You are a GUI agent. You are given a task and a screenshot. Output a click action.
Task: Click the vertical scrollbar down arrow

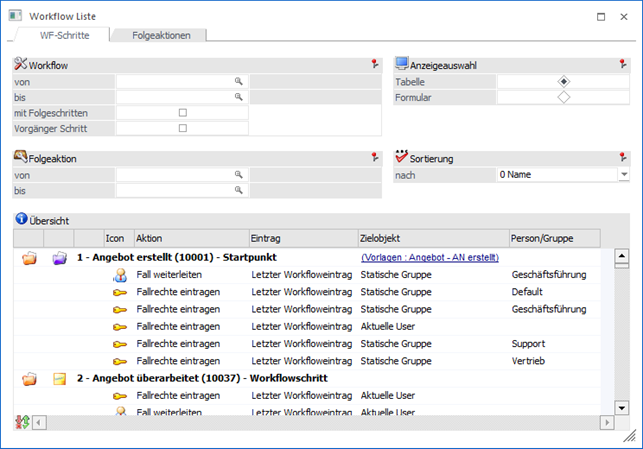click(x=621, y=407)
